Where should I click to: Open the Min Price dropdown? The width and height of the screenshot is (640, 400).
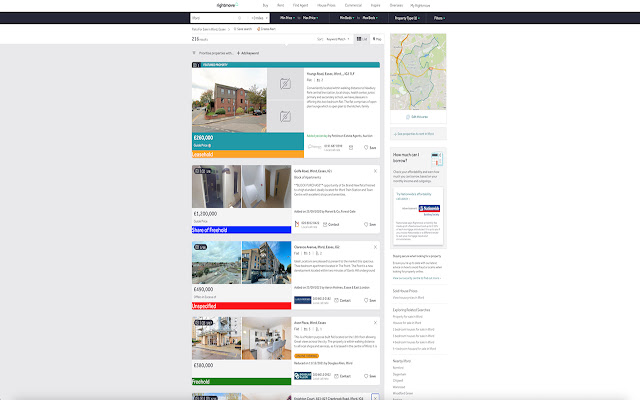287,18
